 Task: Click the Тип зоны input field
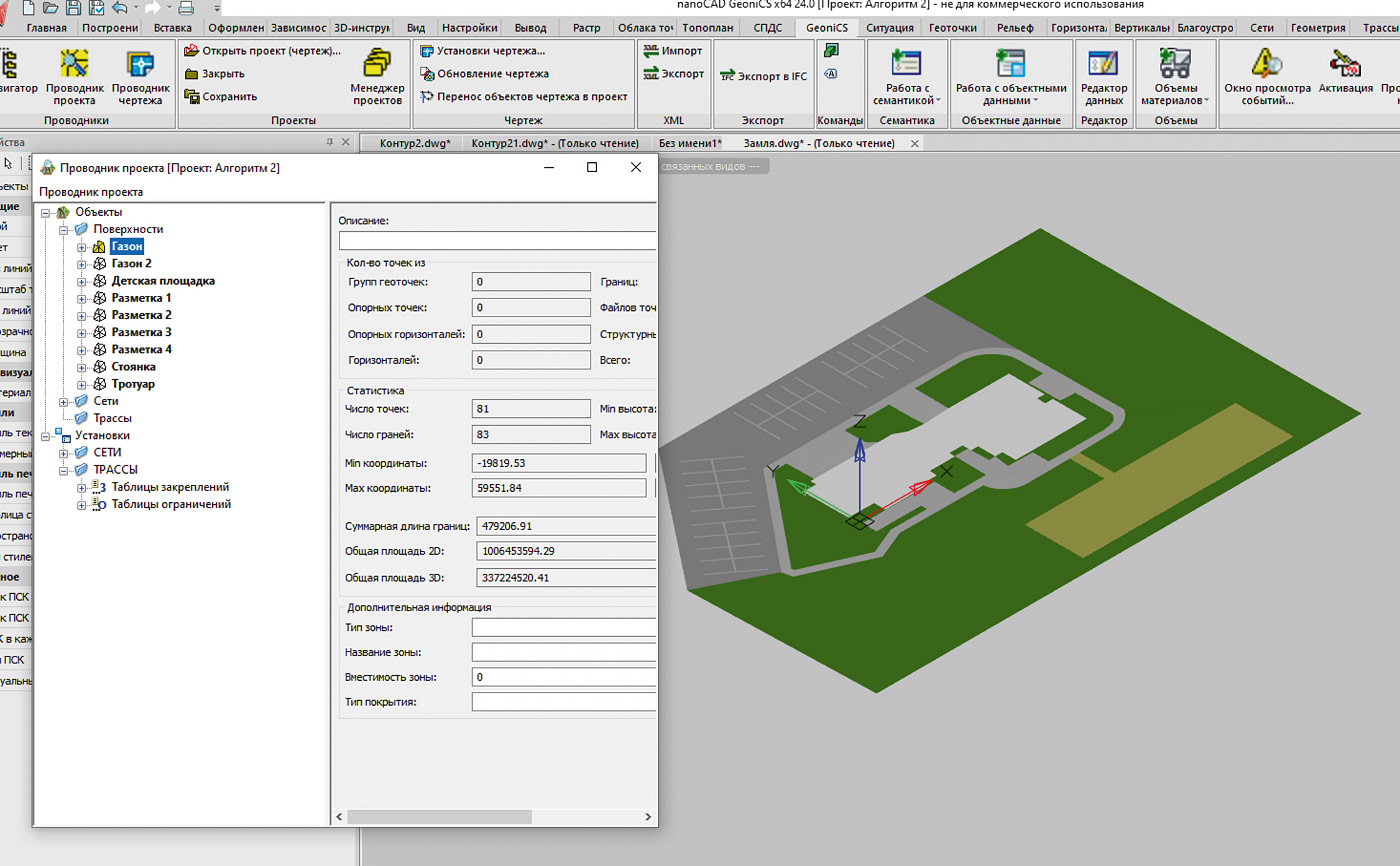563,627
